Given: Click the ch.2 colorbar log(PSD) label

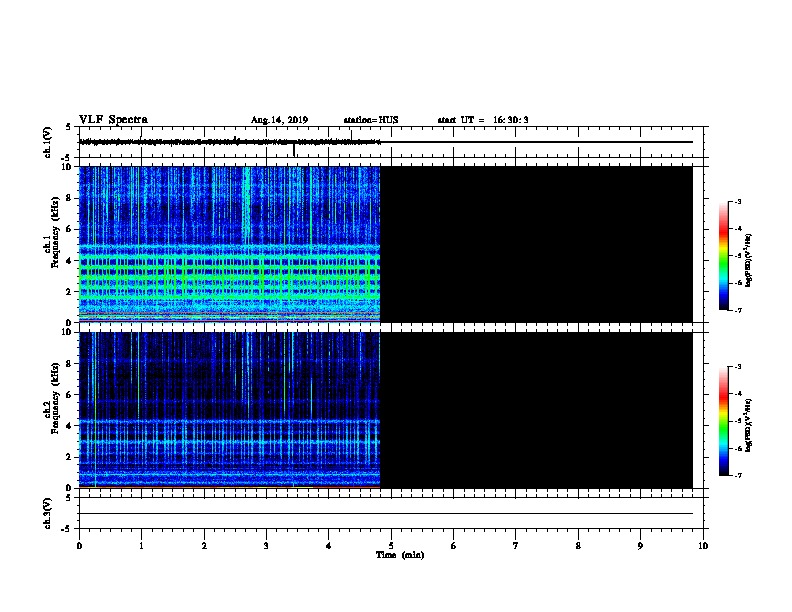Looking at the screenshot, I should click(x=748, y=425).
